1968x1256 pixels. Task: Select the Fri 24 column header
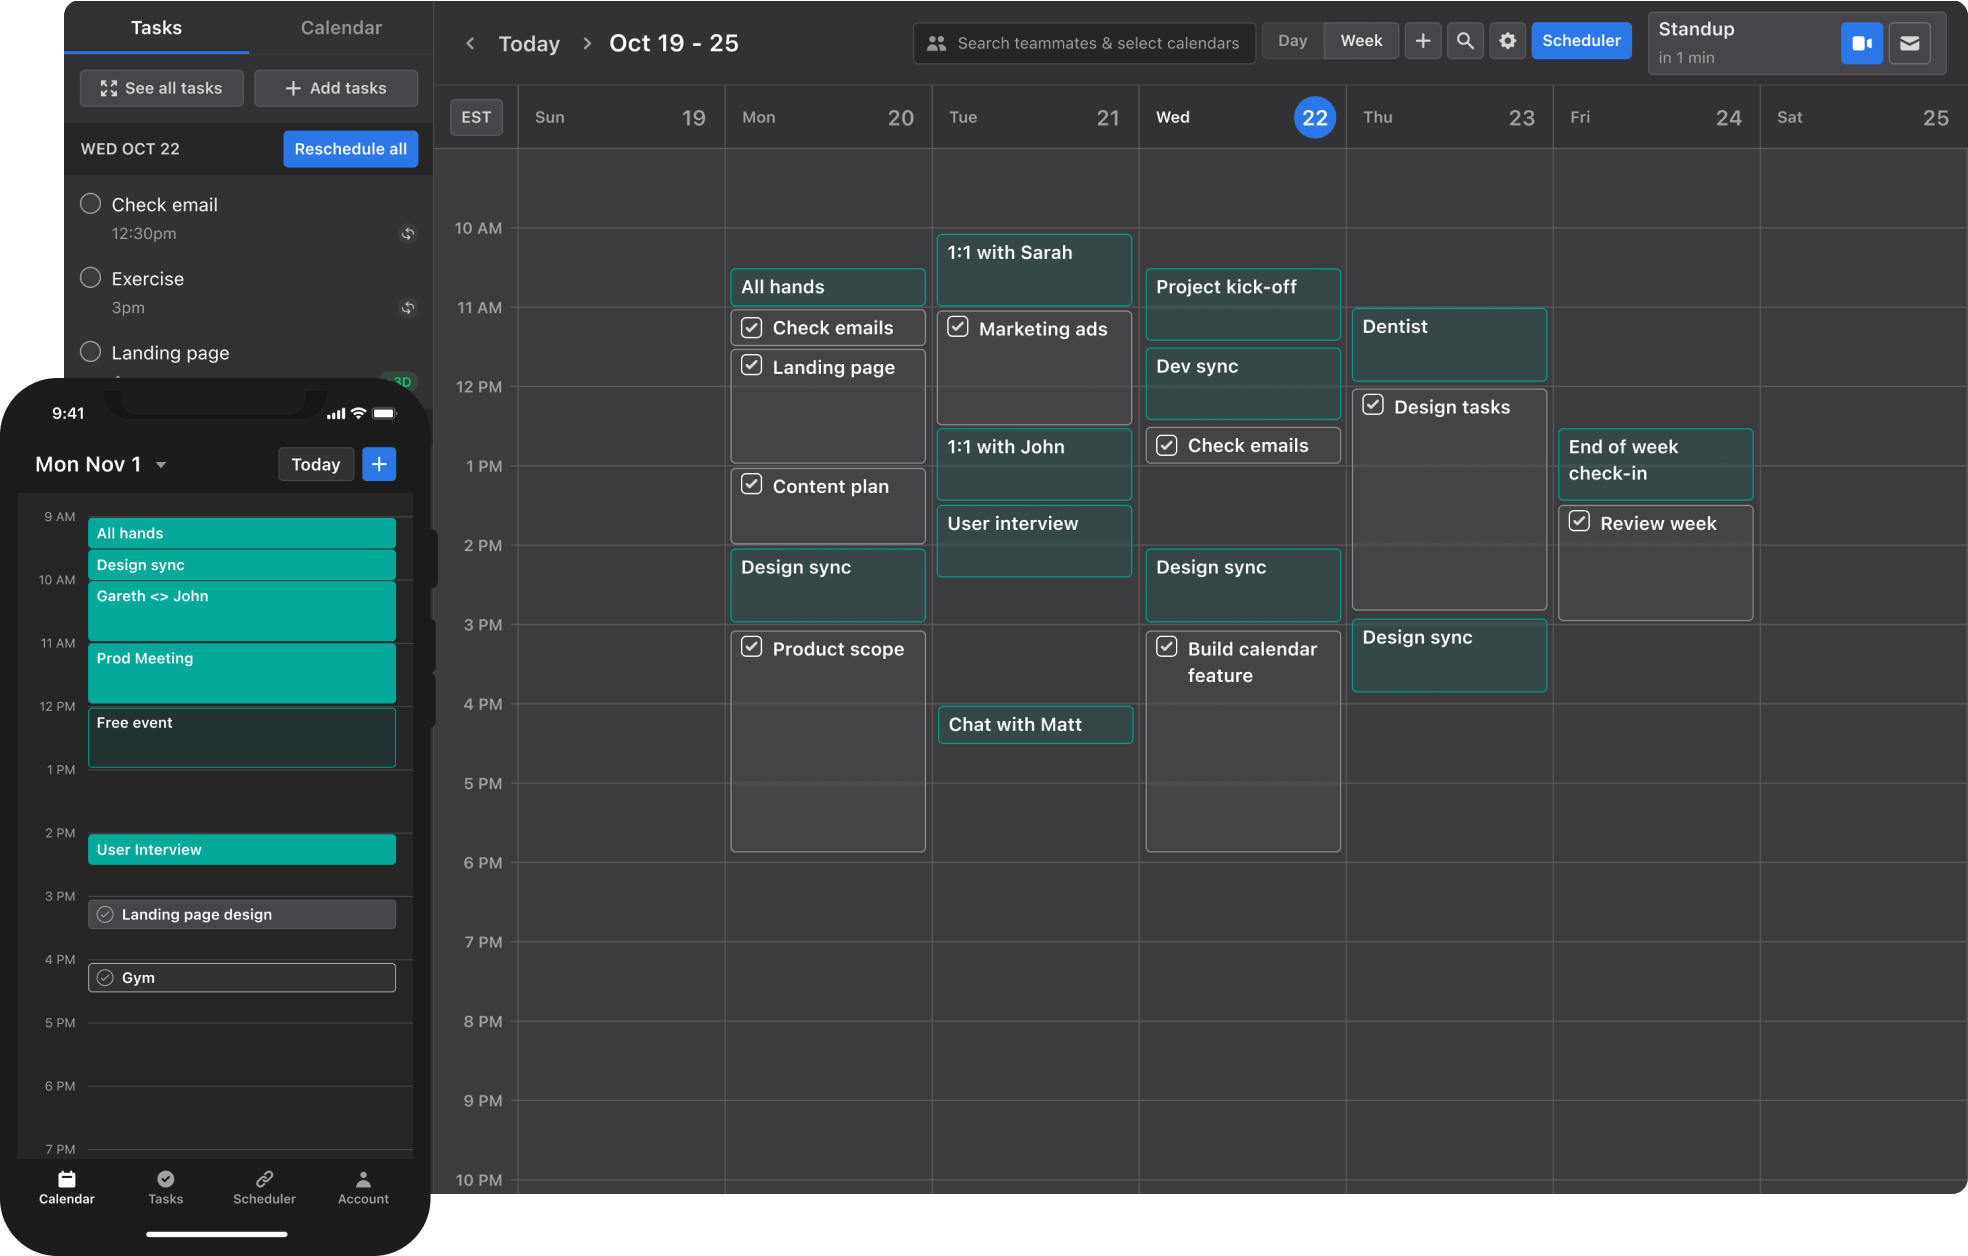[x=1656, y=118]
